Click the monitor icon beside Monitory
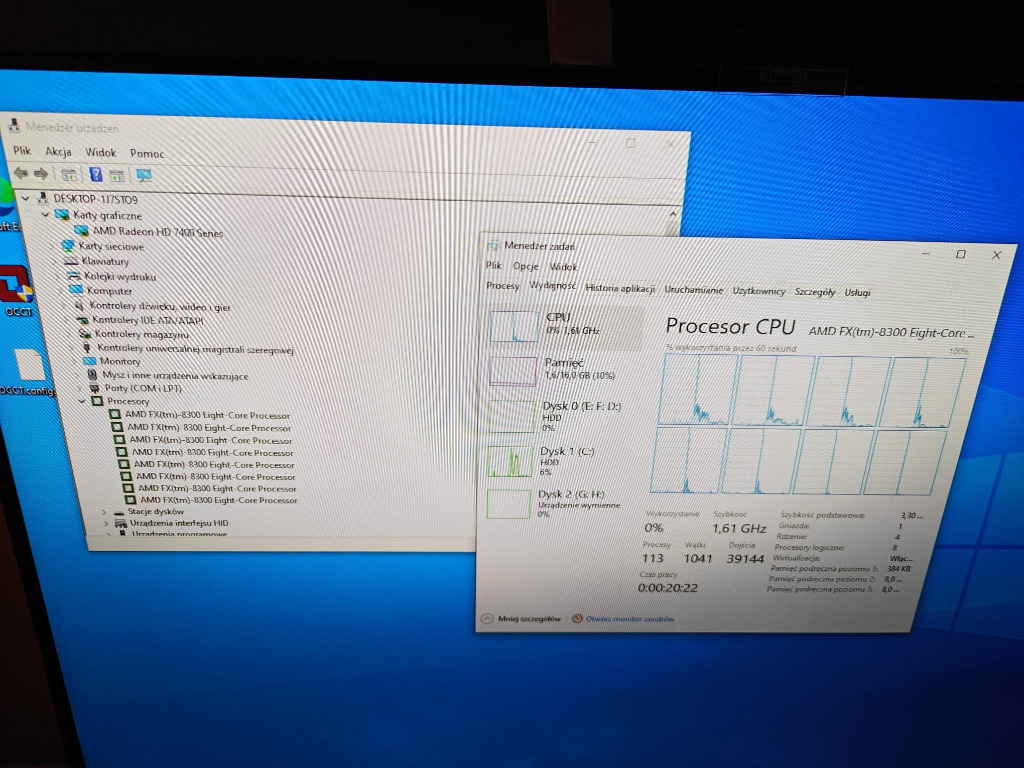1024x768 pixels. 89,361
